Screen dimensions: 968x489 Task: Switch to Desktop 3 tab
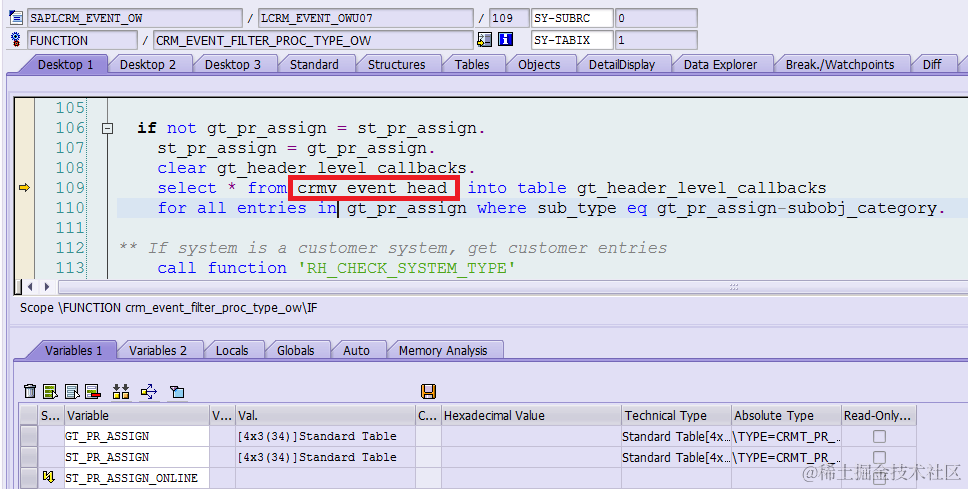[233, 64]
